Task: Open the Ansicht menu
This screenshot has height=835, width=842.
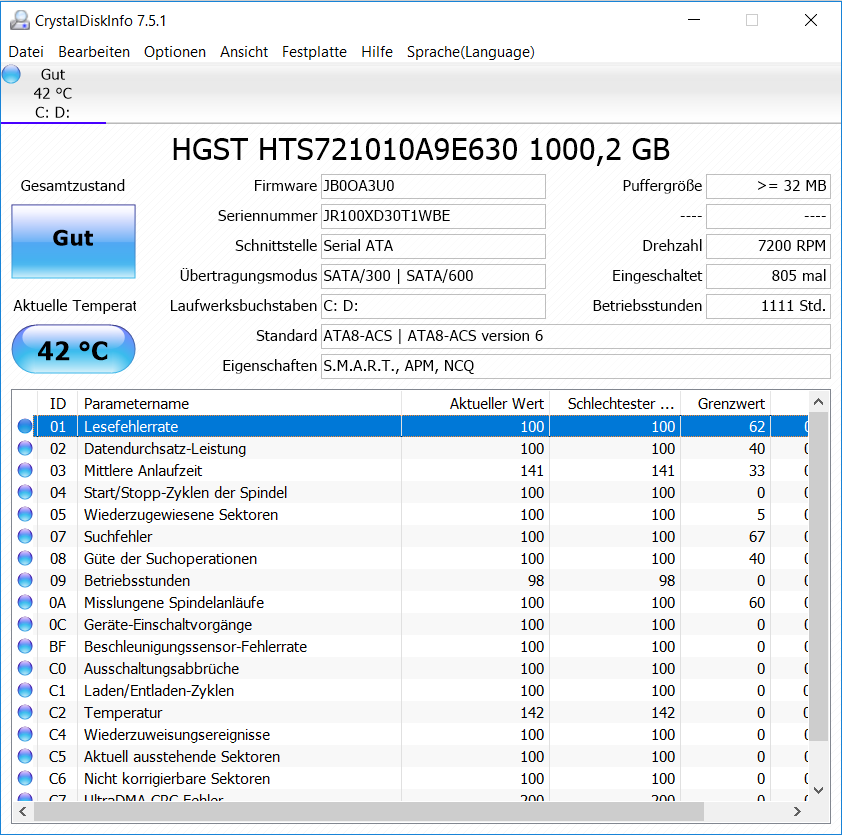Action: [x=244, y=52]
